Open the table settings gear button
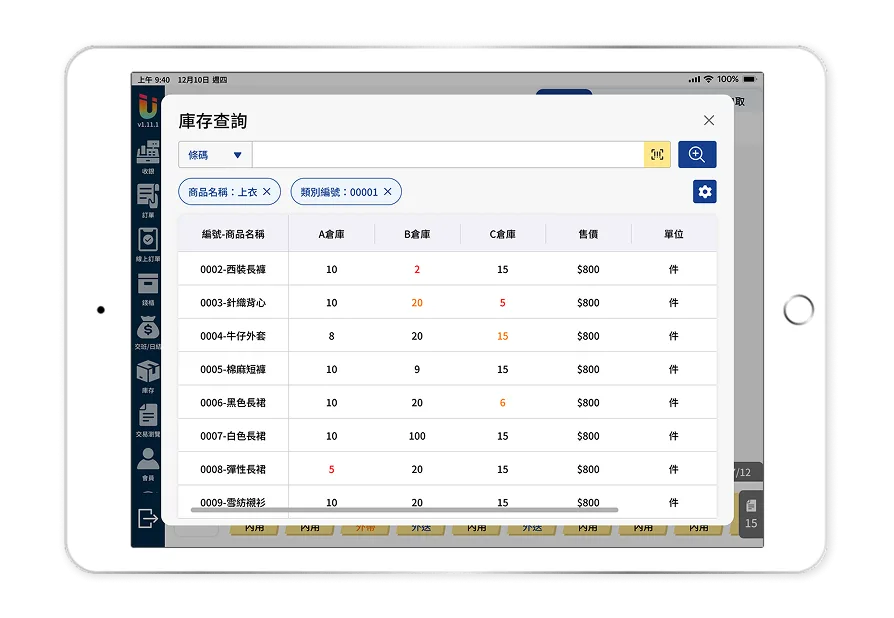Viewport: 894px width, 618px height. point(704,192)
